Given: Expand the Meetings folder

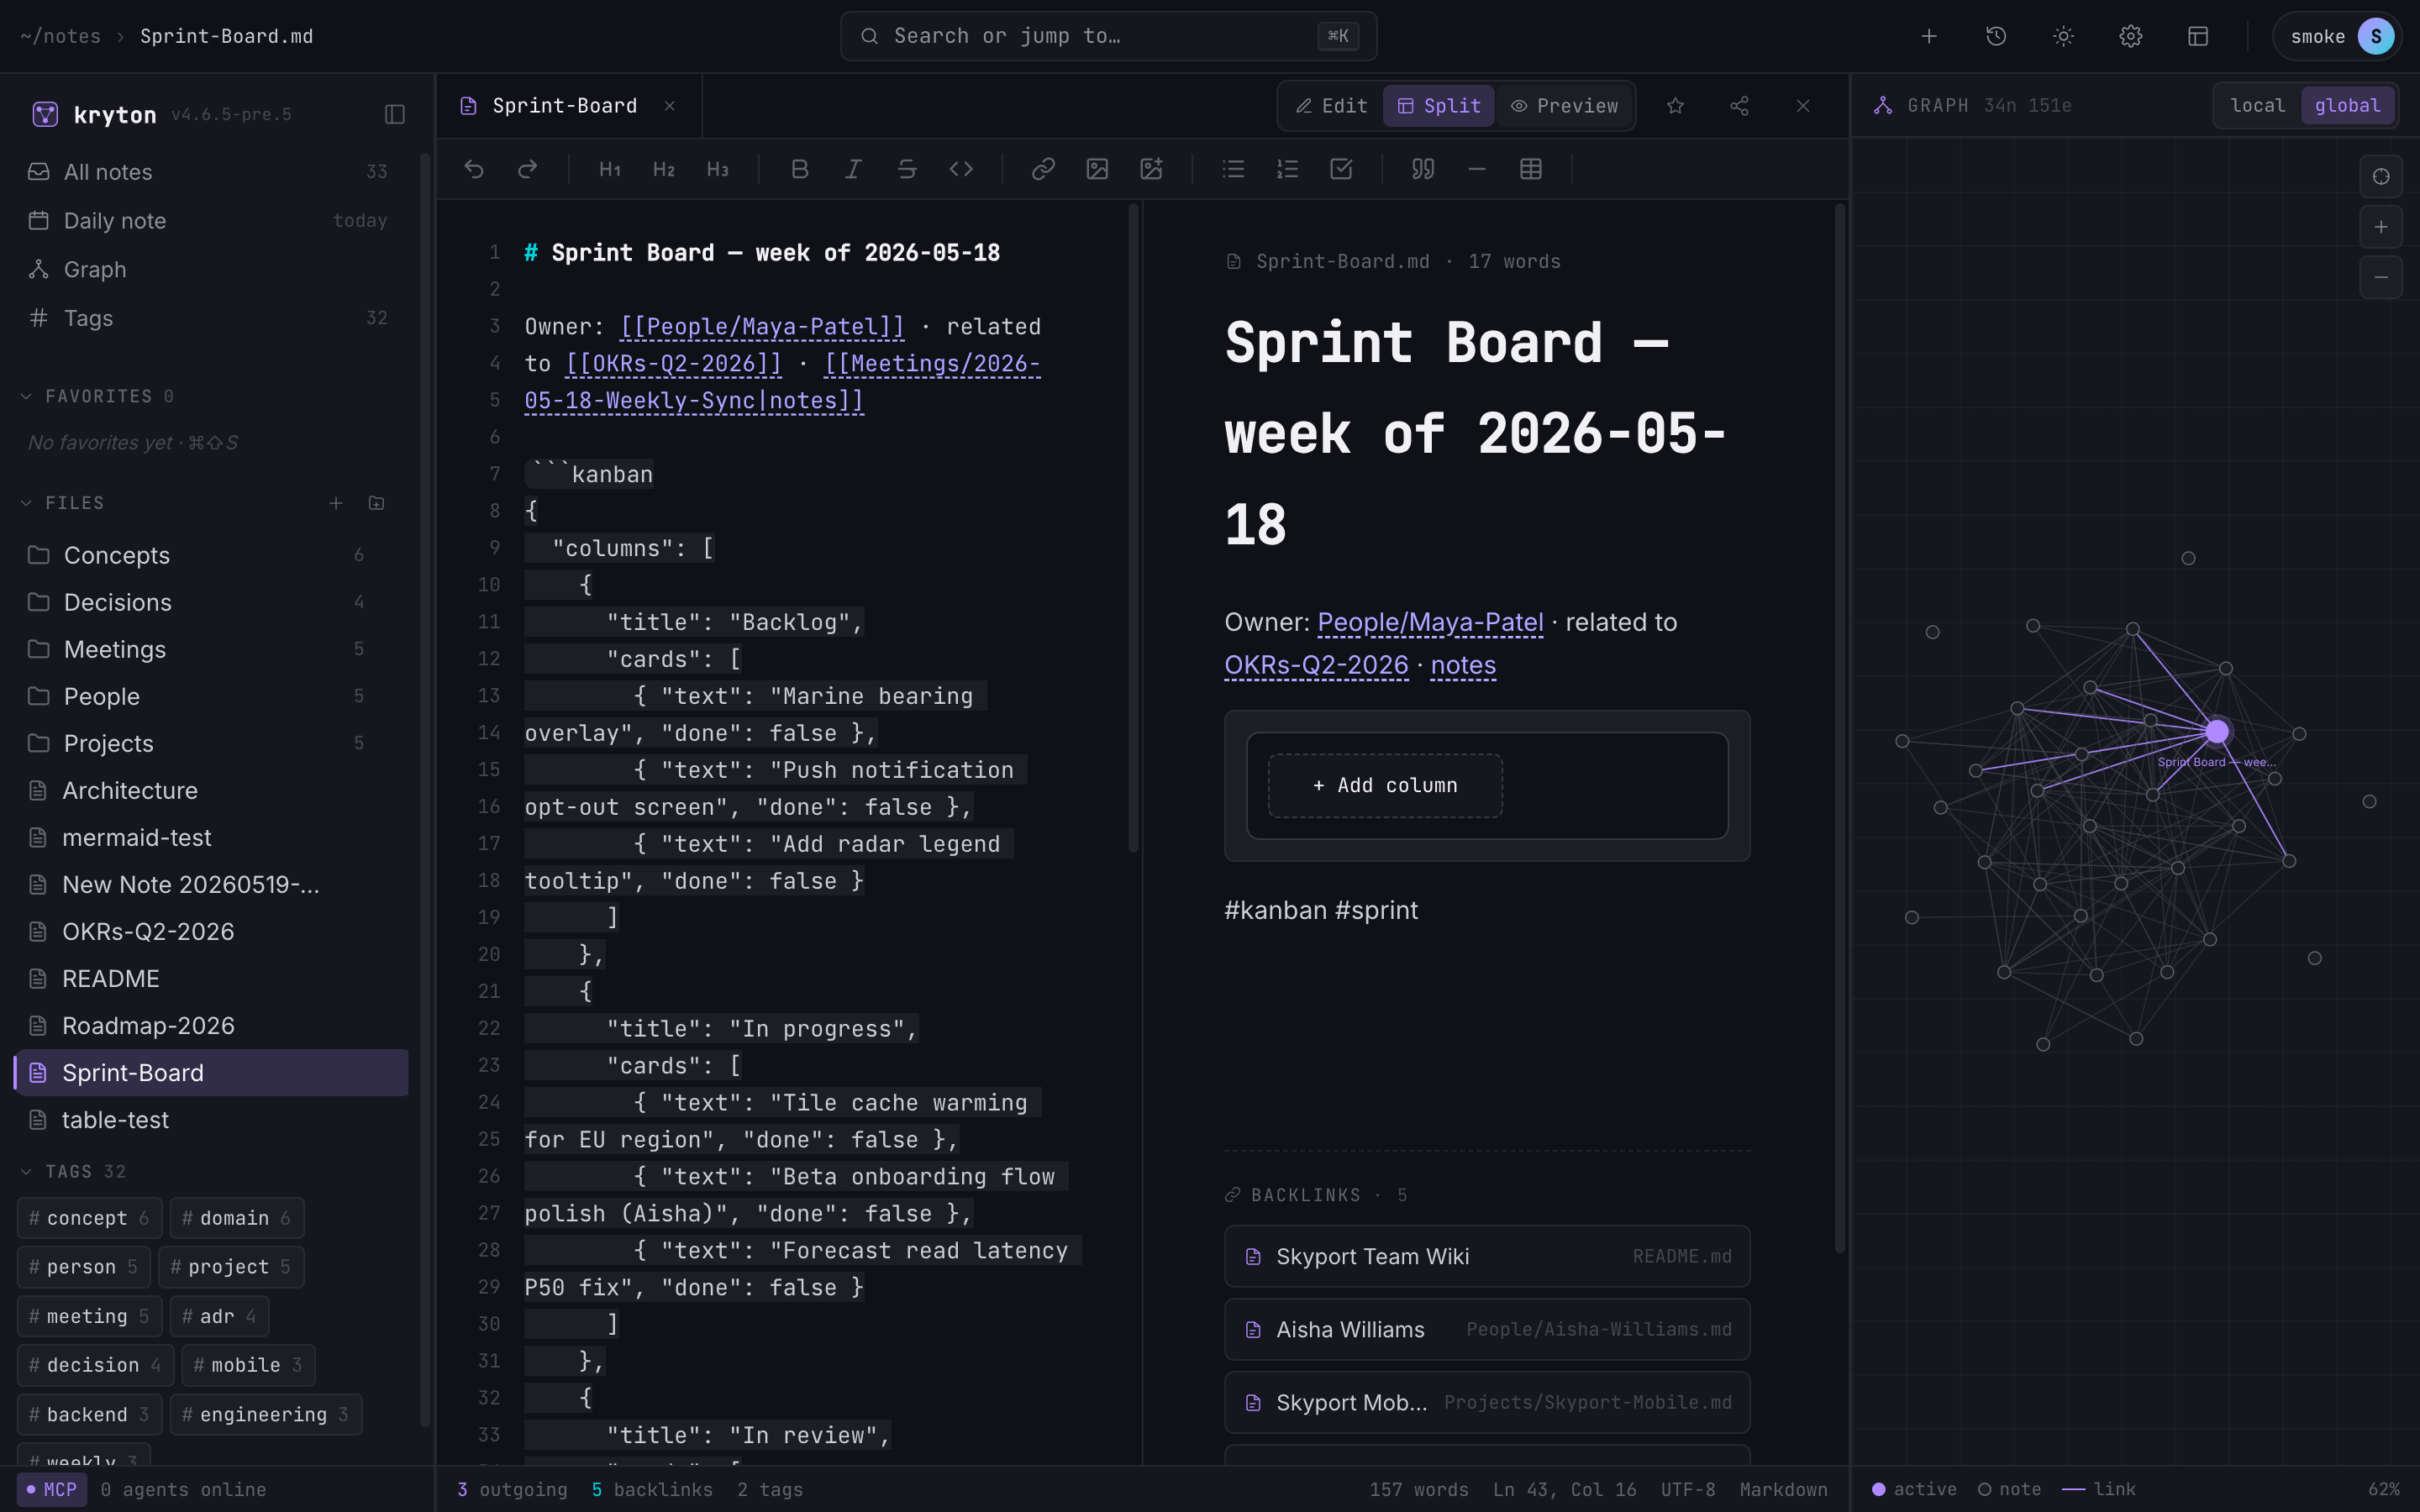Looking at the screenshot, I should (210, 649).
